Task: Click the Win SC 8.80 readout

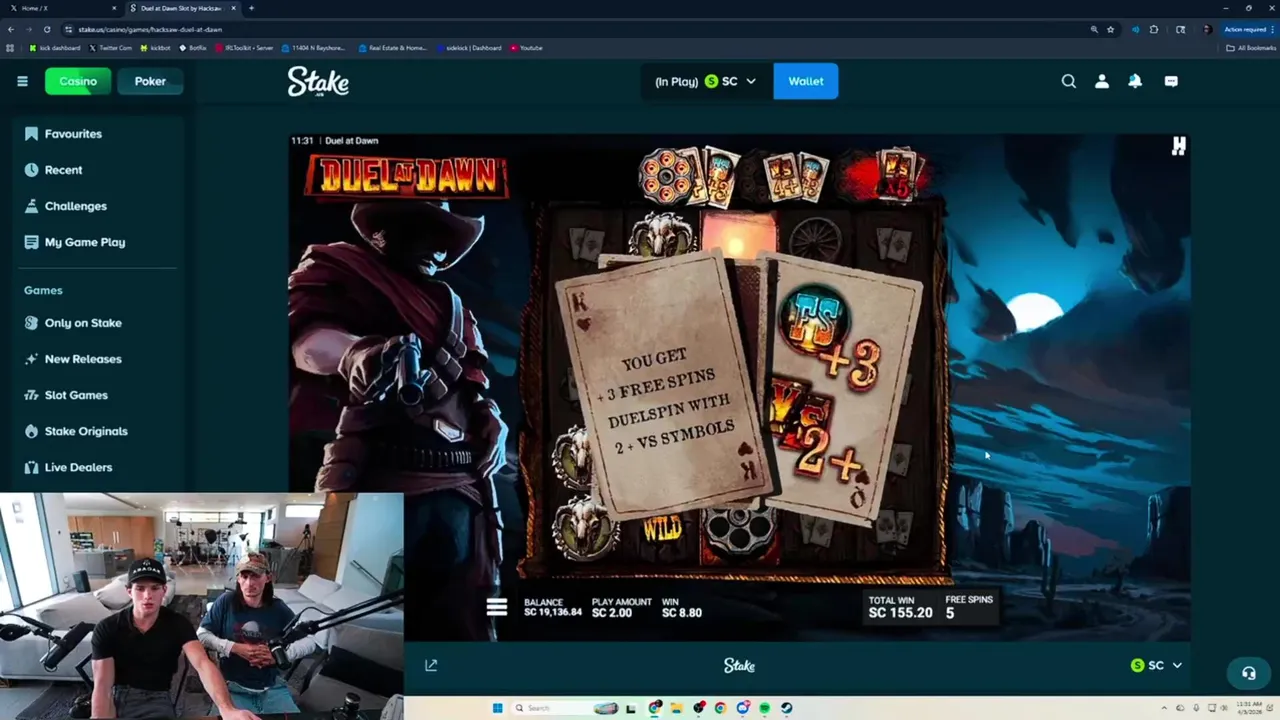Action: [682, 608]
